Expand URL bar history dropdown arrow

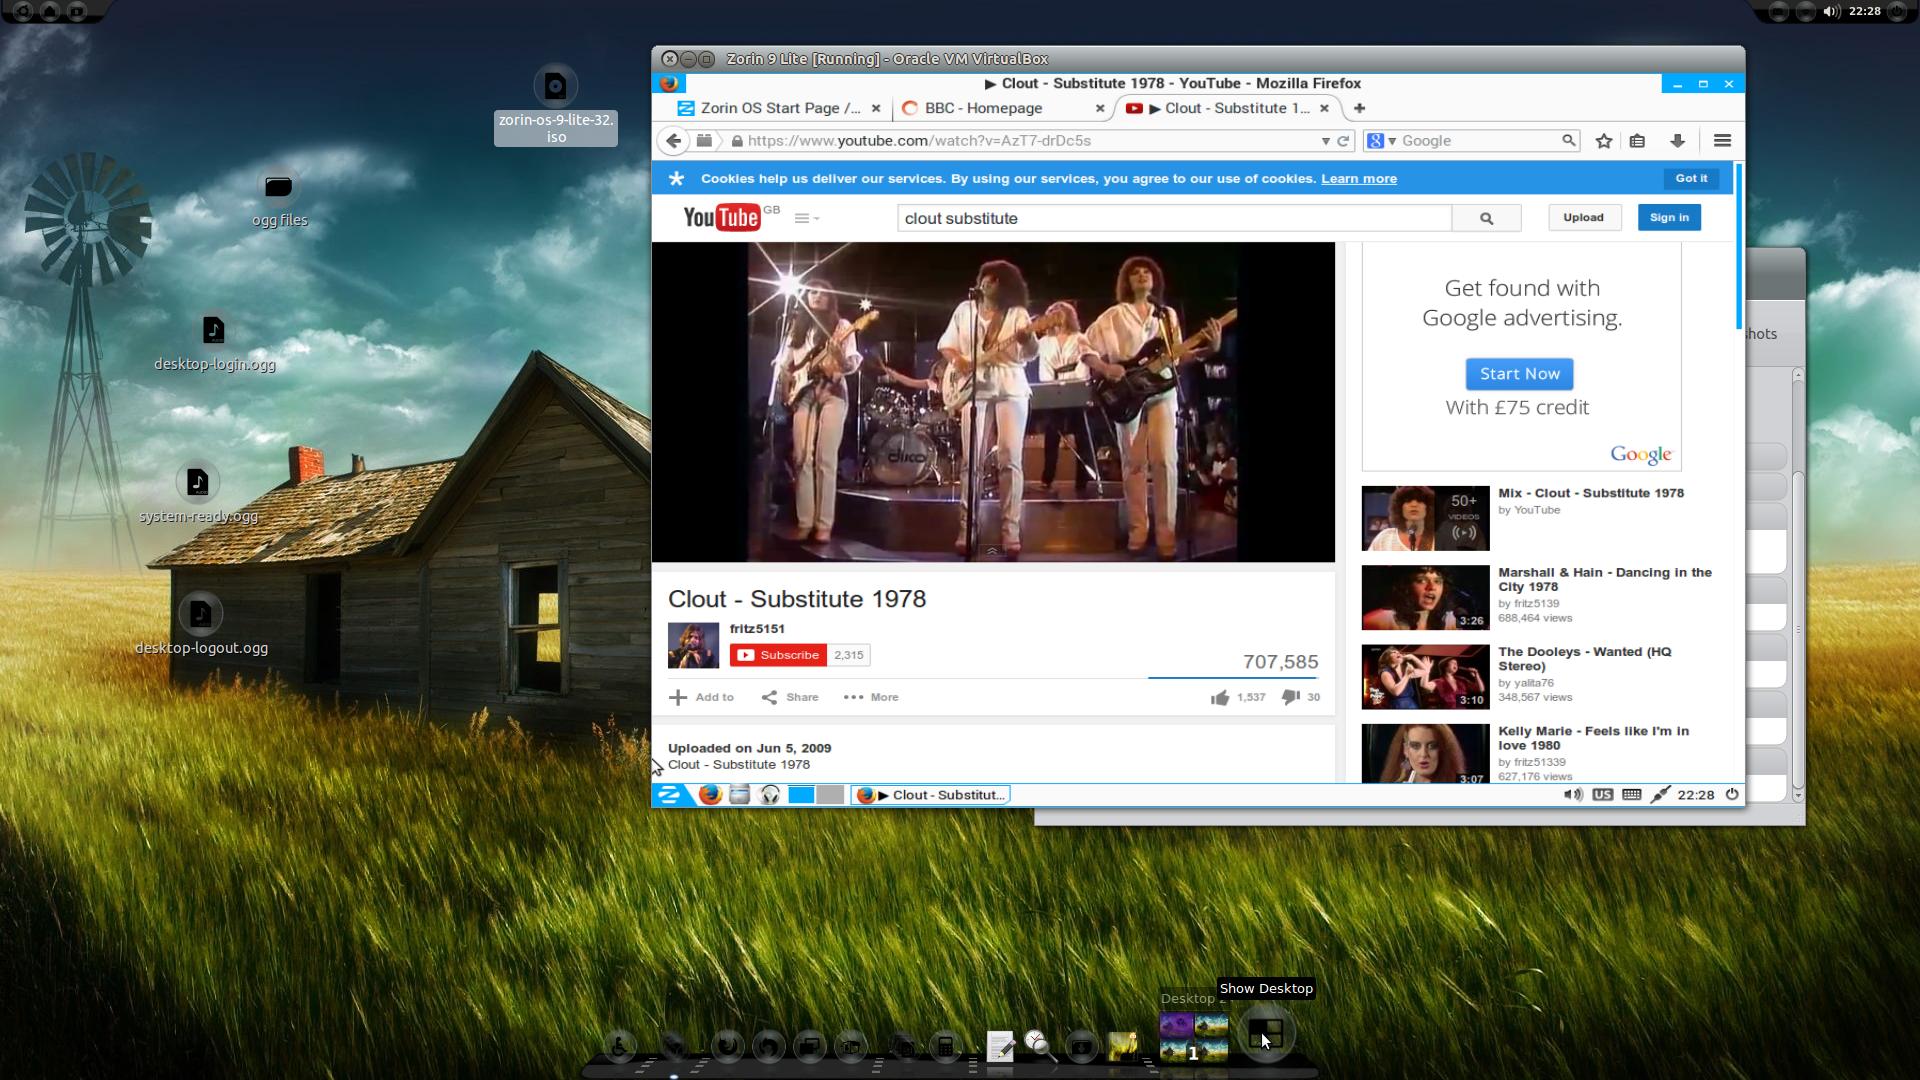point(1326,141)
